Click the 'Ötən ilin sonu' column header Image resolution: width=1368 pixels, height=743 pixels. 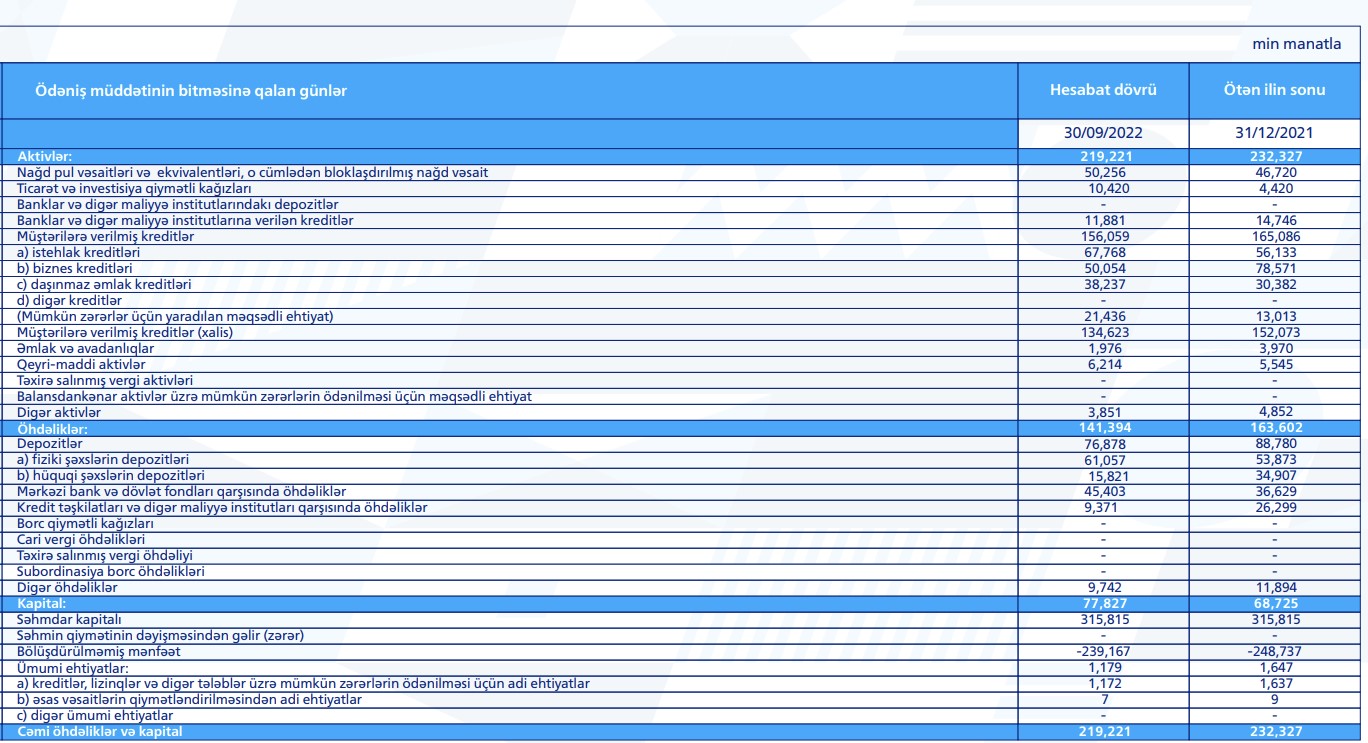pyautogui.click(x=1275, y=91)
